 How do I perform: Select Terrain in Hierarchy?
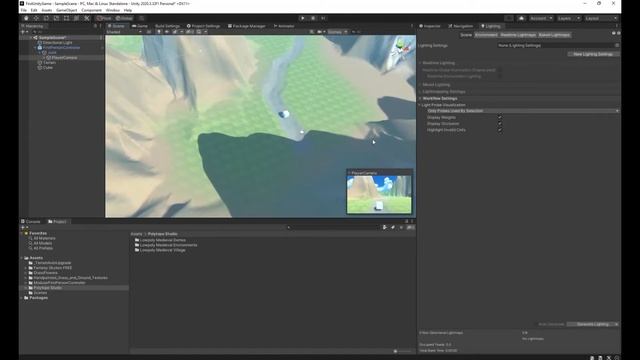click(x=49, y=63)
